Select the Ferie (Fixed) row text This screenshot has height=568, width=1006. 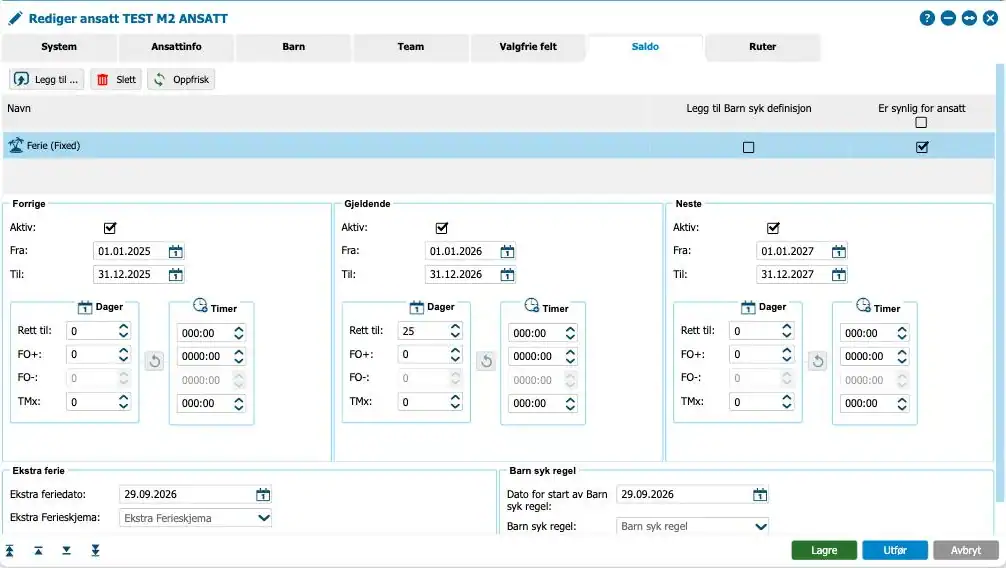coord(53,146)
